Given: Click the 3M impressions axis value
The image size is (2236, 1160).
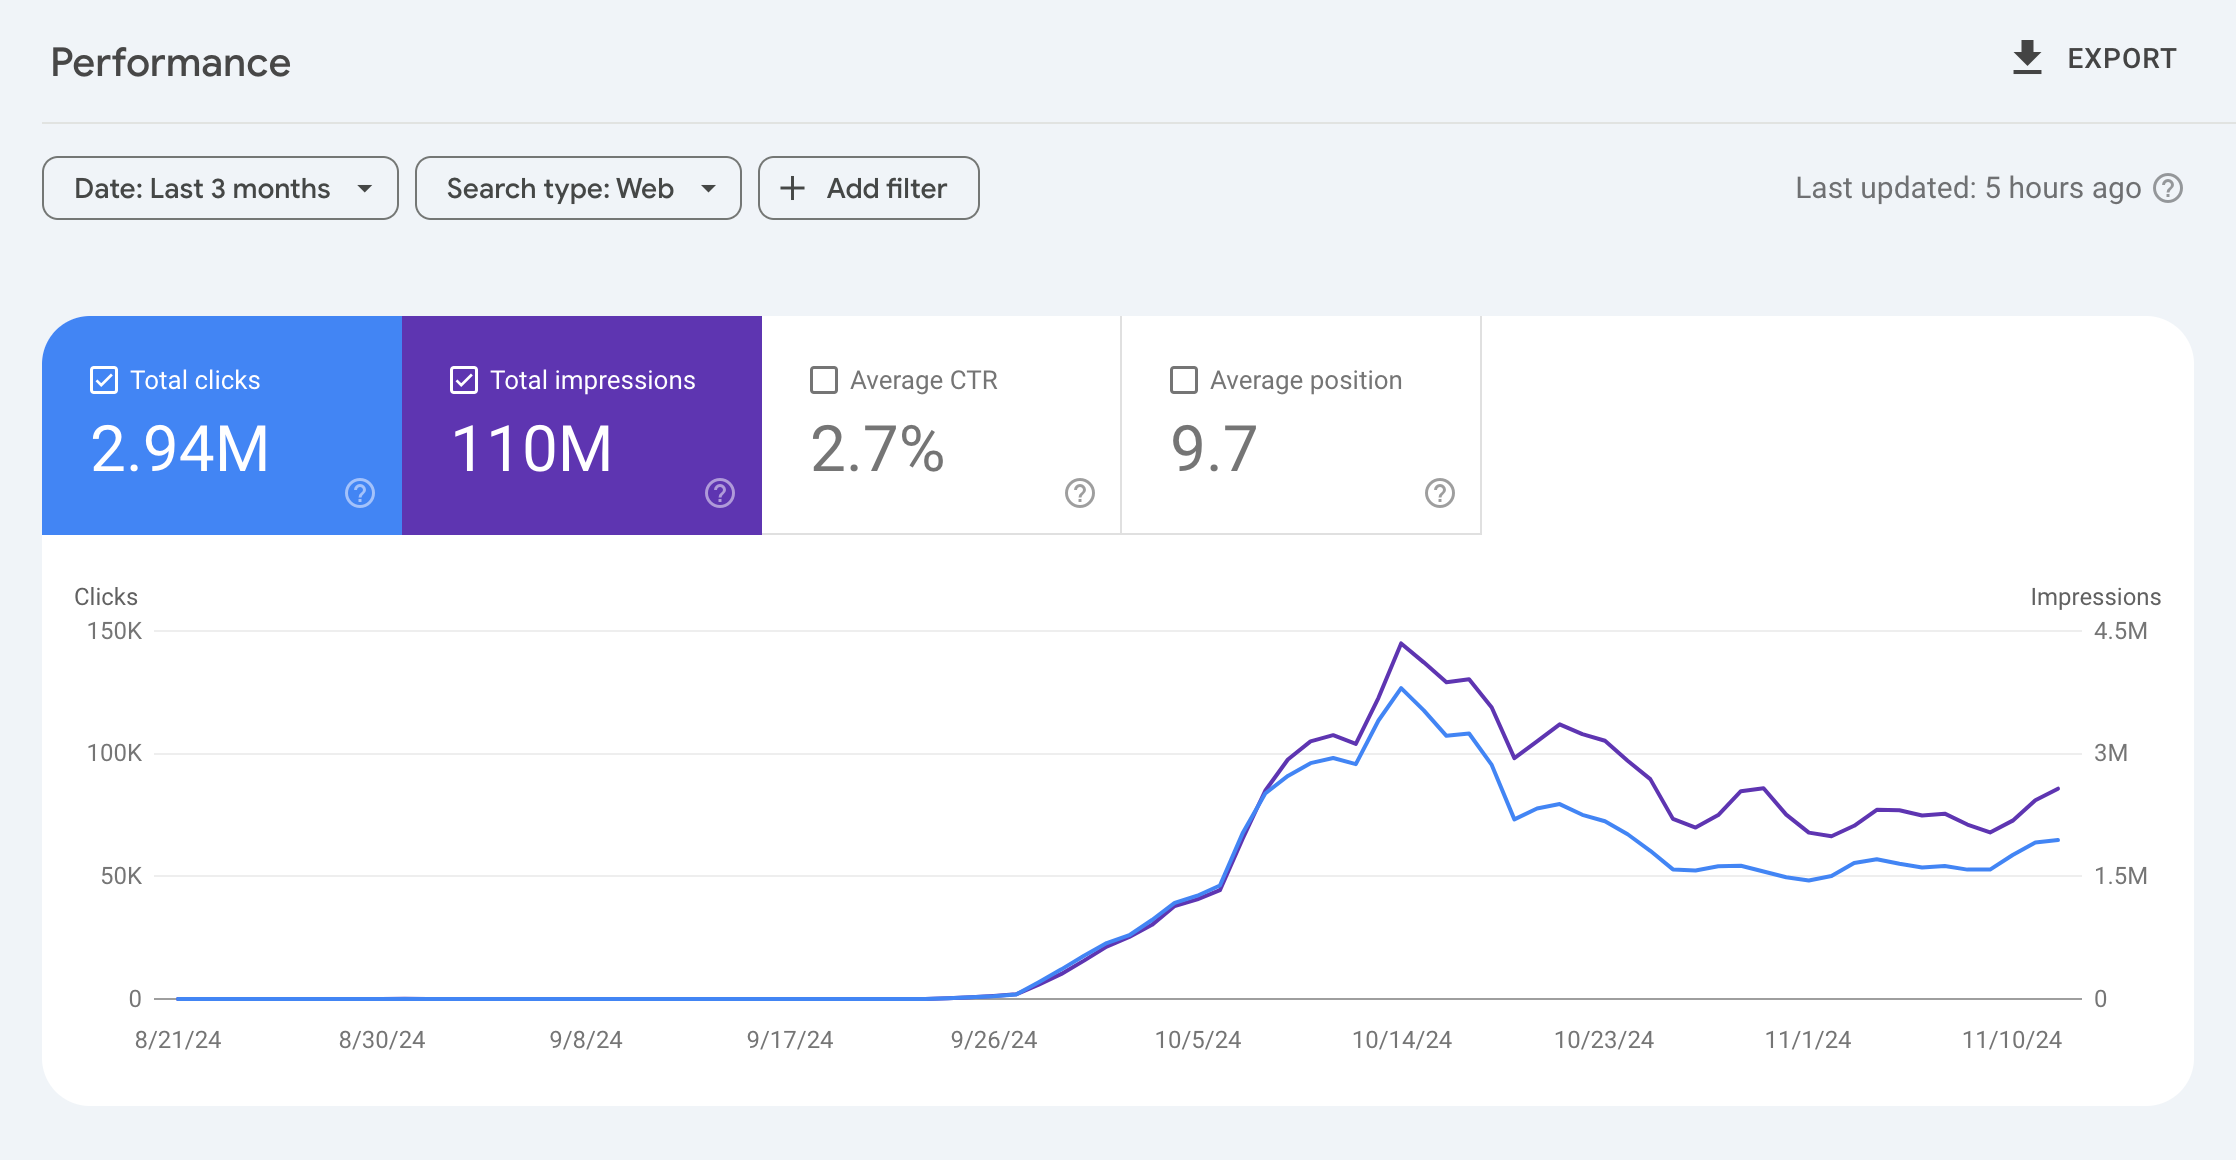Looking at the screenshot, I should [x=2111, y=753].
